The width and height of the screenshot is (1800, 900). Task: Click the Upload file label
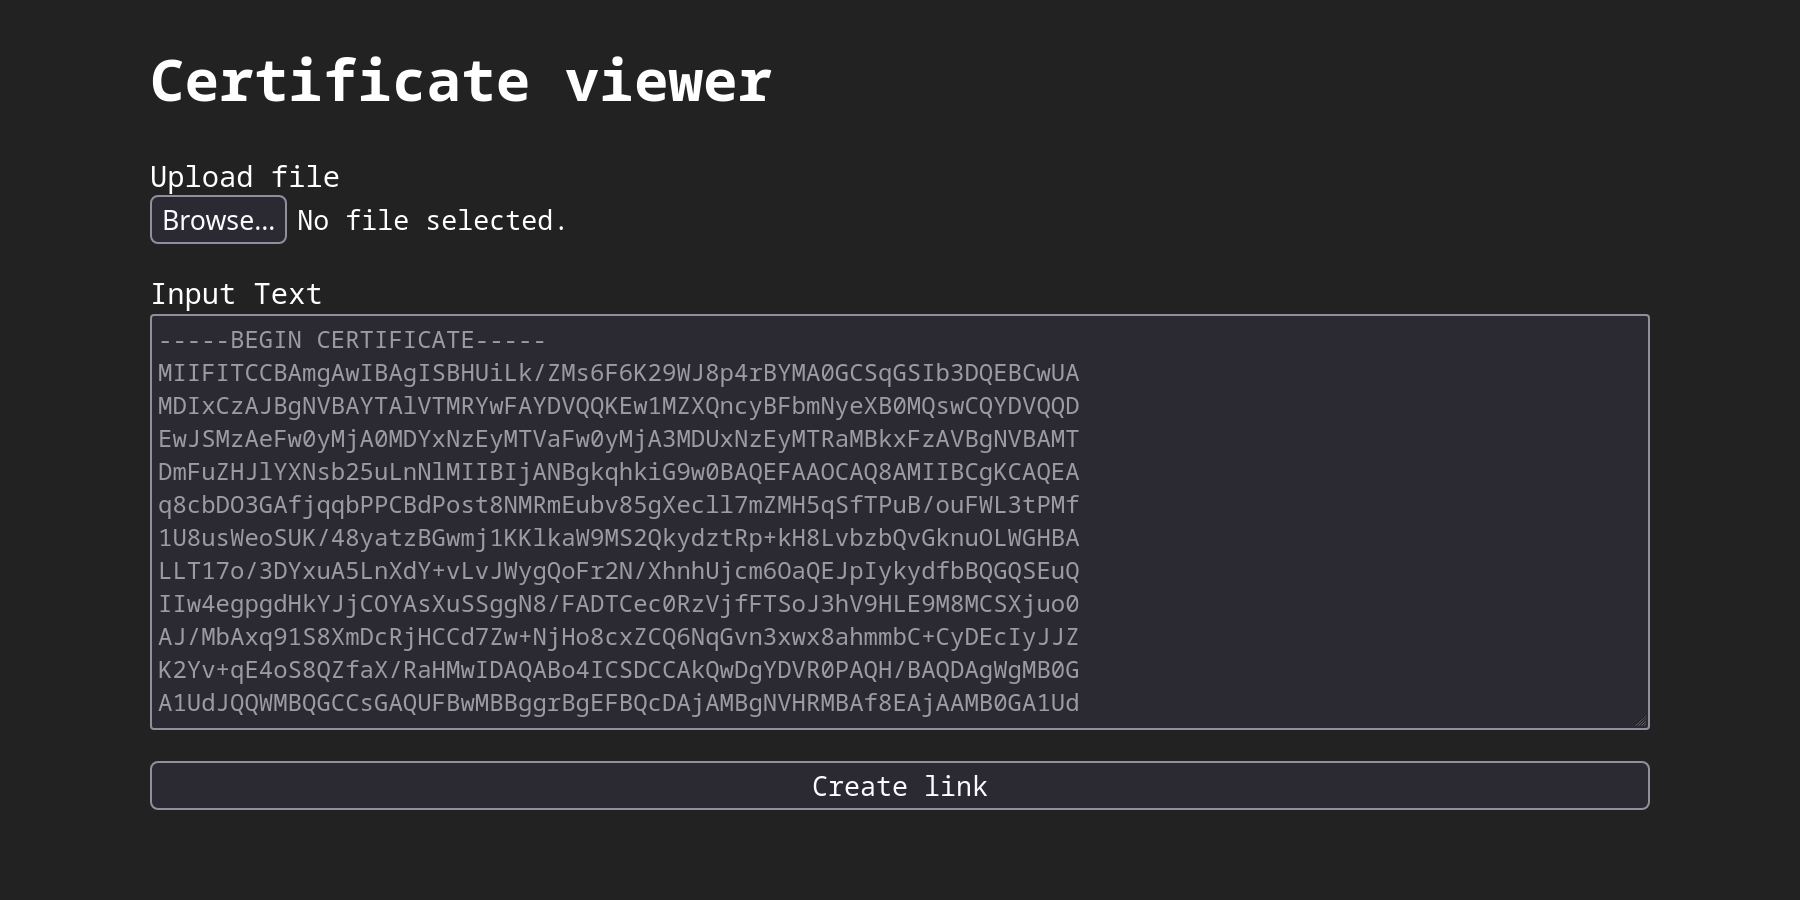point(245,177)
